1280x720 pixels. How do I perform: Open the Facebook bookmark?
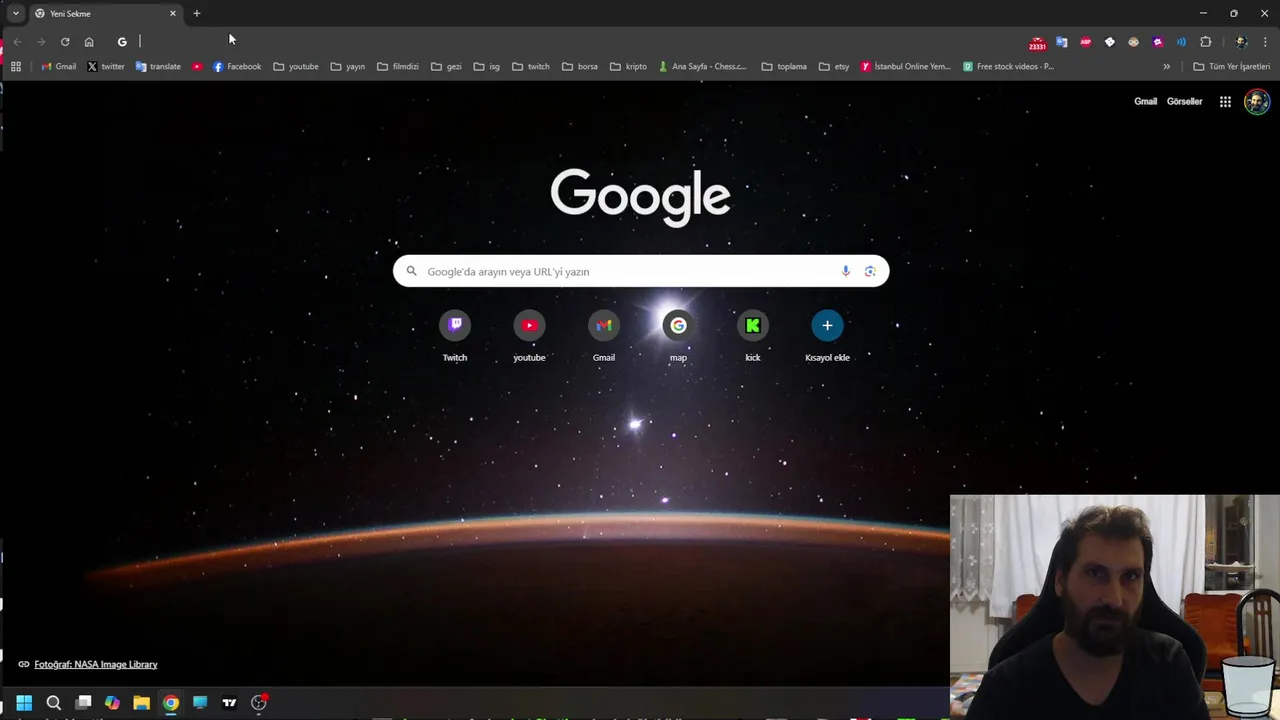tap(237, 67)
